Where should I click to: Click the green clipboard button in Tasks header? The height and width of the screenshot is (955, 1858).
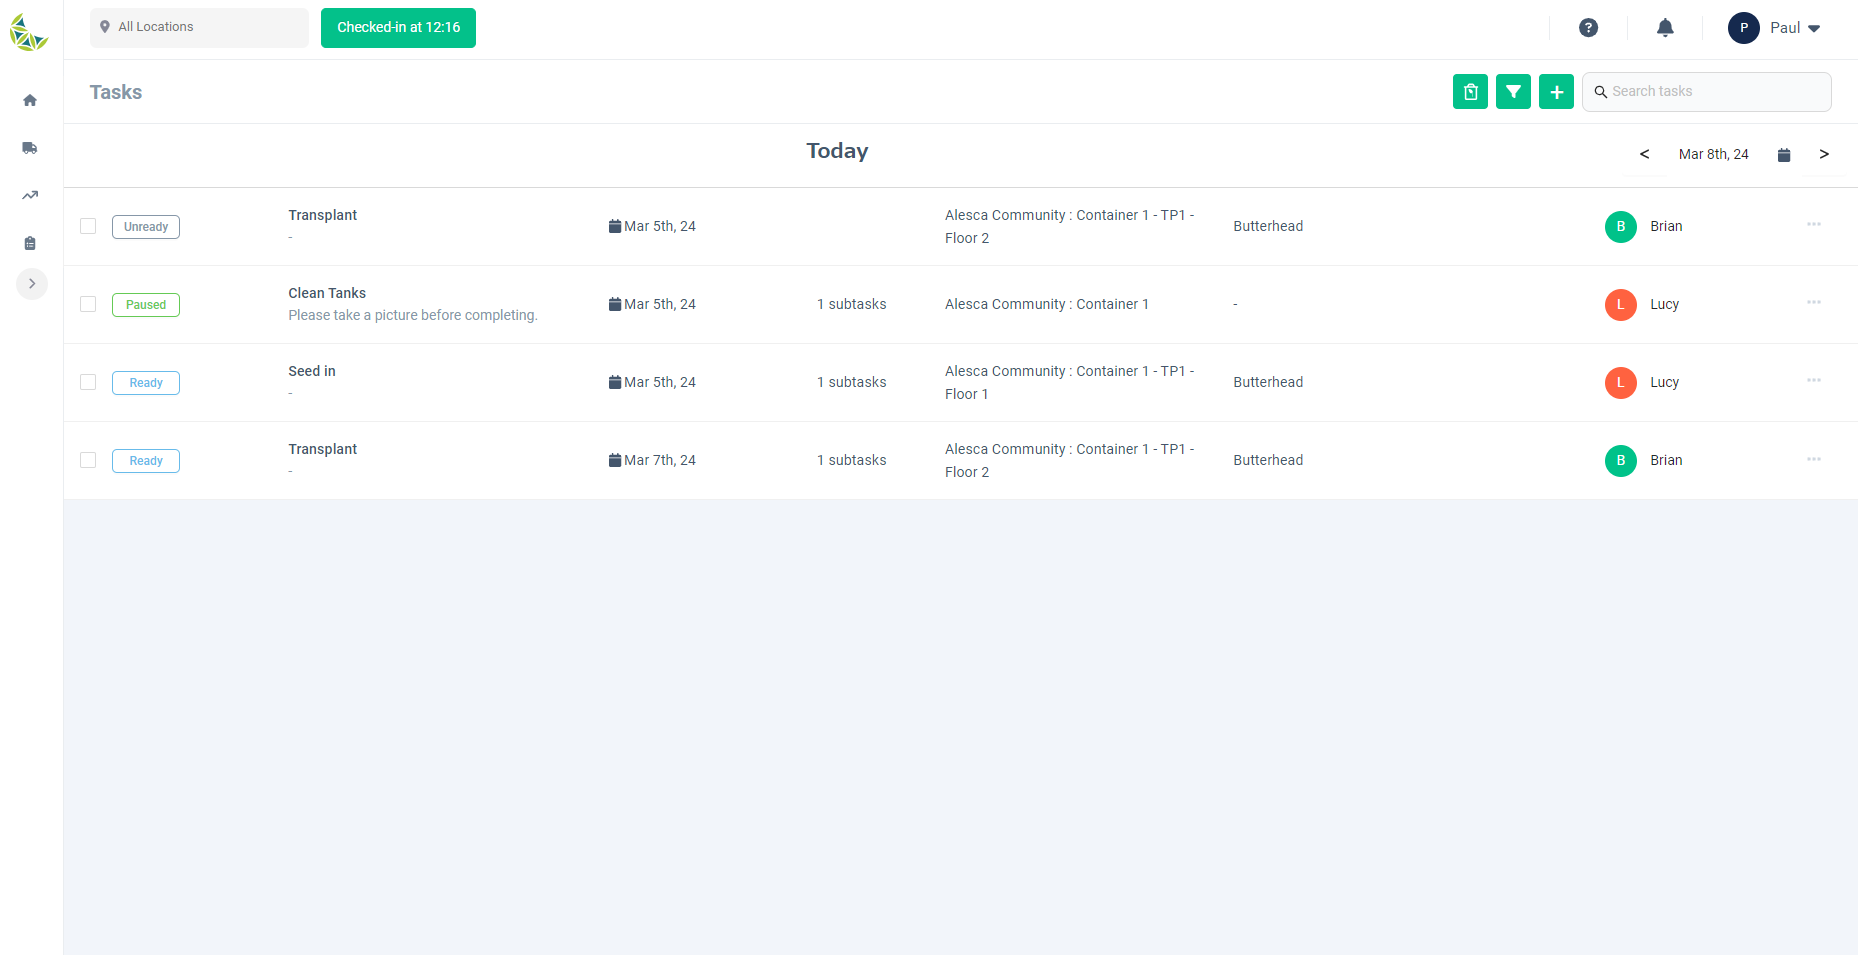[1470, 92]
